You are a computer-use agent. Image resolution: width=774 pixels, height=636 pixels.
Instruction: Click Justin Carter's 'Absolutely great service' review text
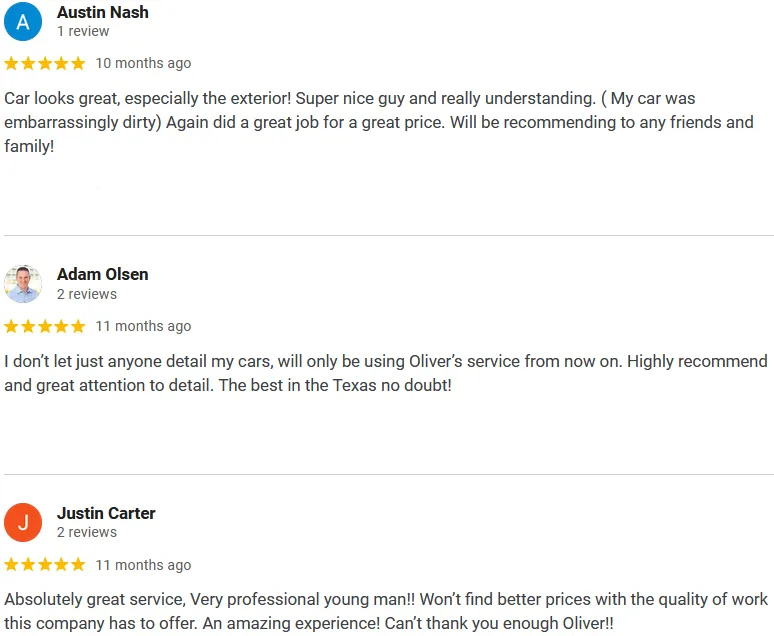coord(386,611)
